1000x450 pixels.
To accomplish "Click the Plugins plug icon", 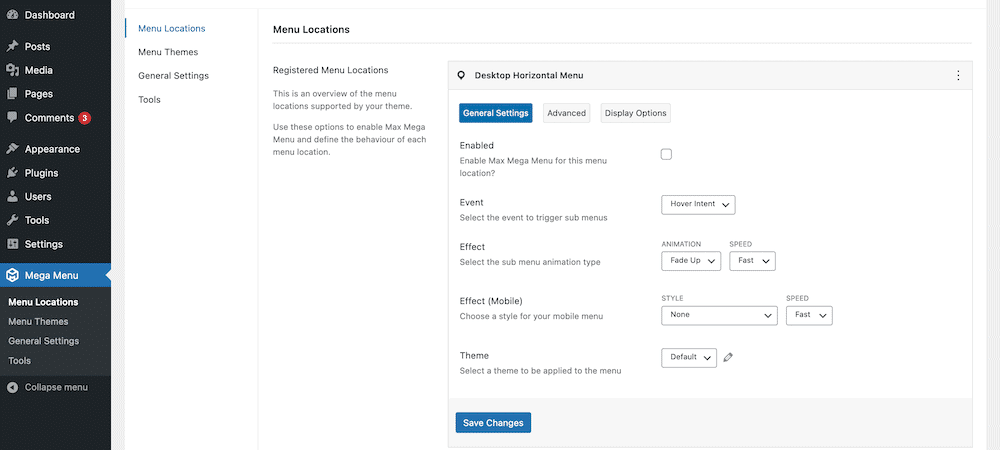I will [x=12, y=173].
